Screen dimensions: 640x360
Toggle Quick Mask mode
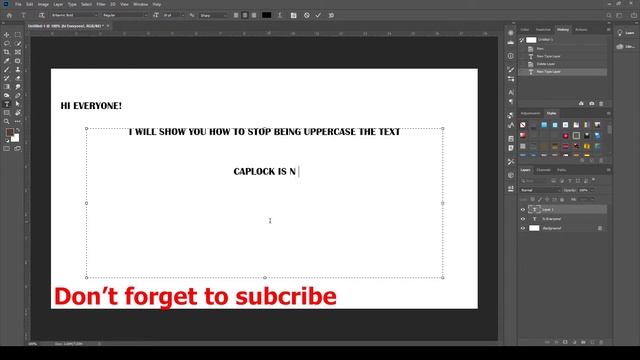pos(7,149)
